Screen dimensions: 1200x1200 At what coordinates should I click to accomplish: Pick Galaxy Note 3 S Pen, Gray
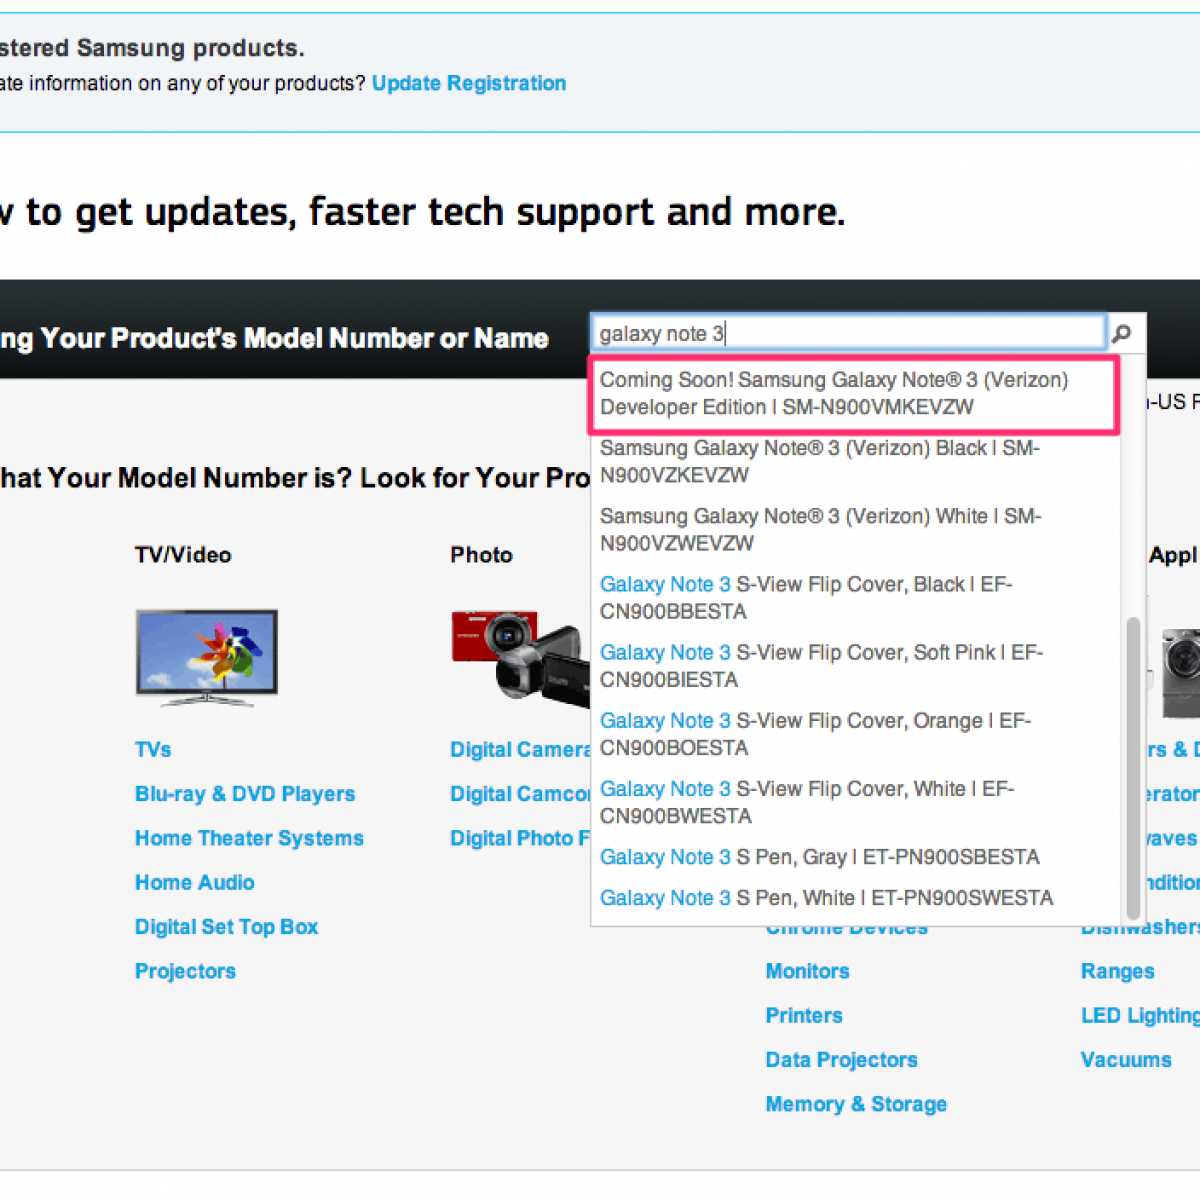click(x=819, y=857)
